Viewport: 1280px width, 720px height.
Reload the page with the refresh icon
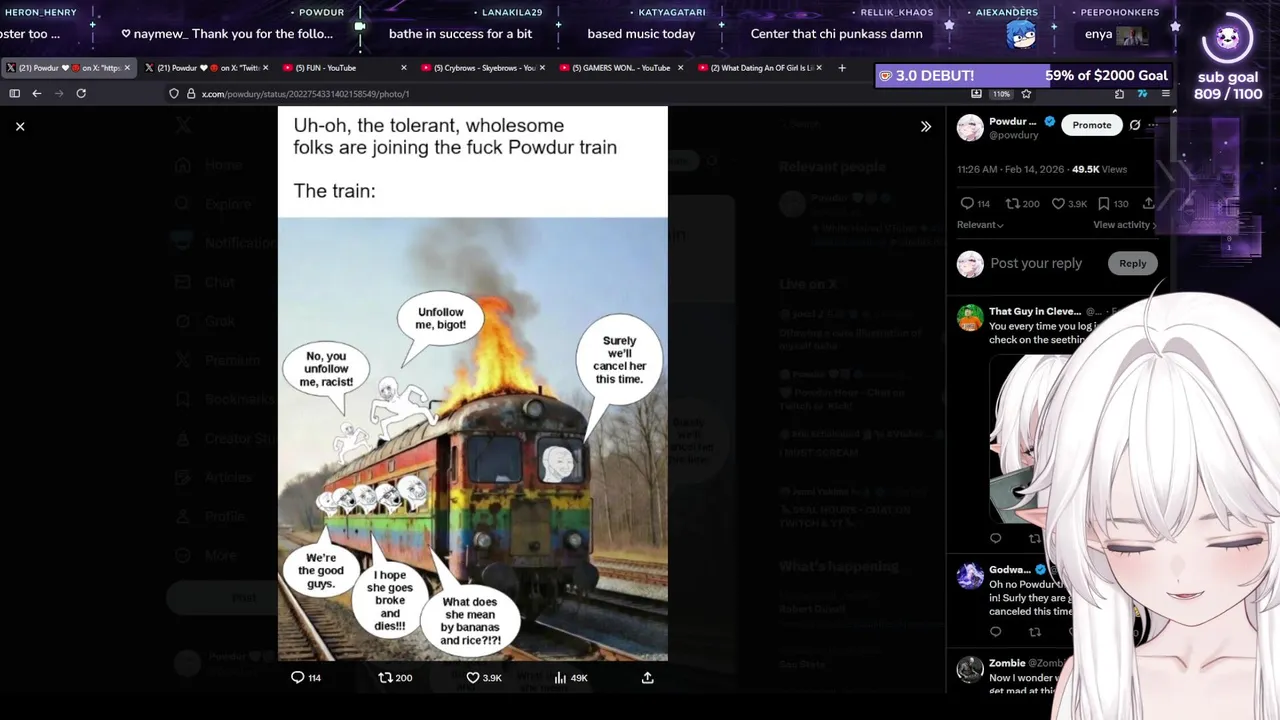(81, 94)
